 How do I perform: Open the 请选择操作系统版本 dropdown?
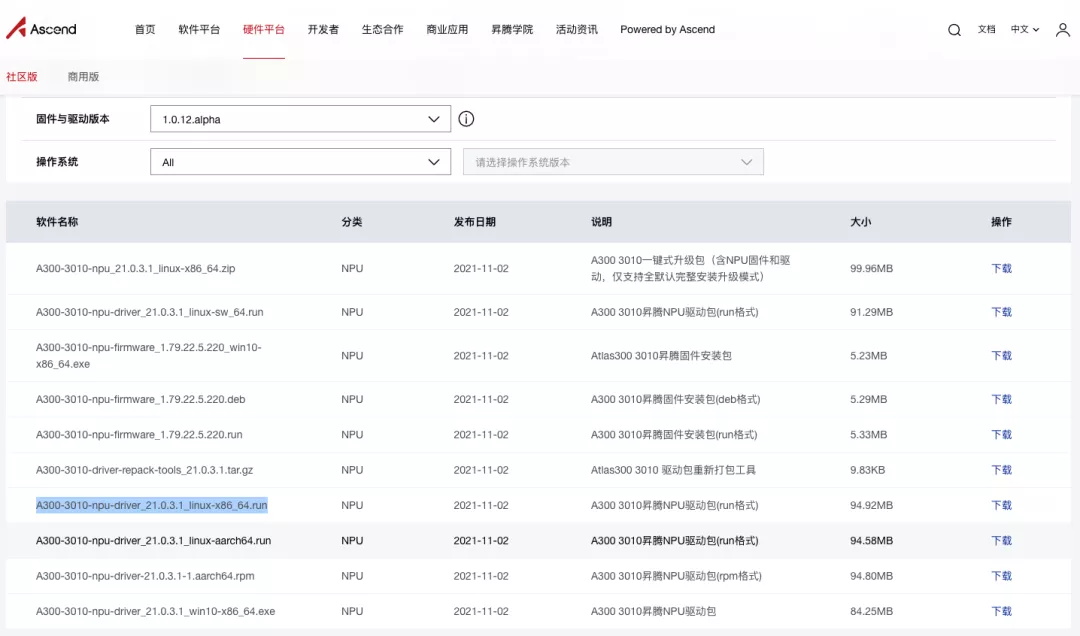[x=613, y=162]
